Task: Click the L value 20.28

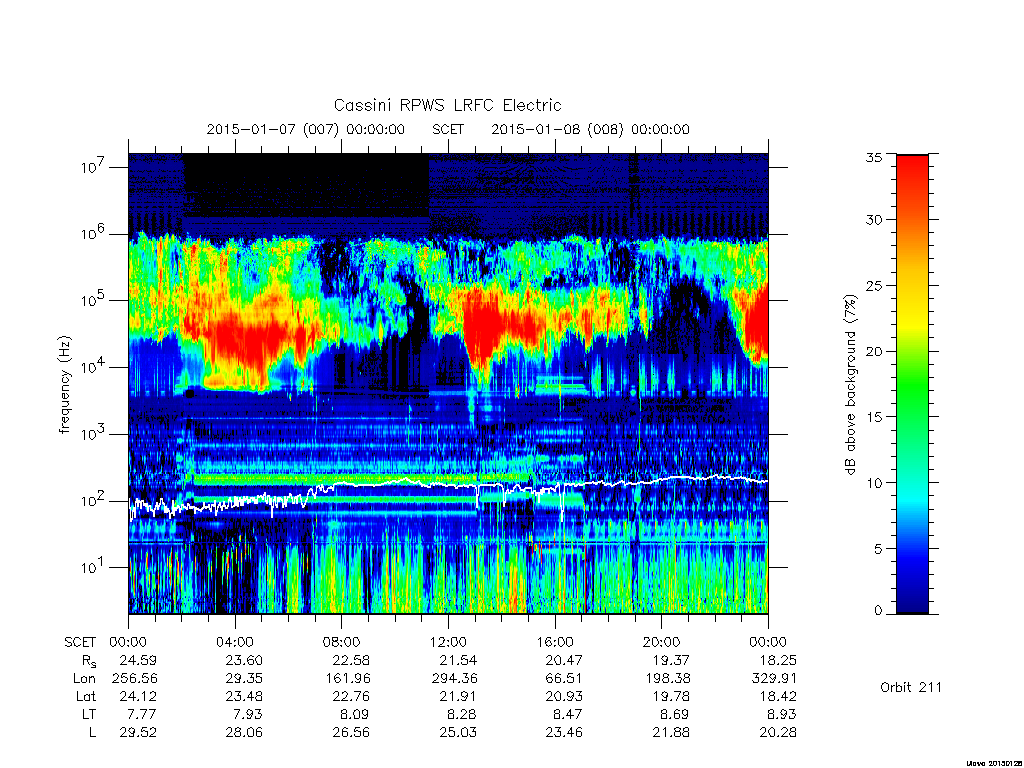Action: pos(778,733)
